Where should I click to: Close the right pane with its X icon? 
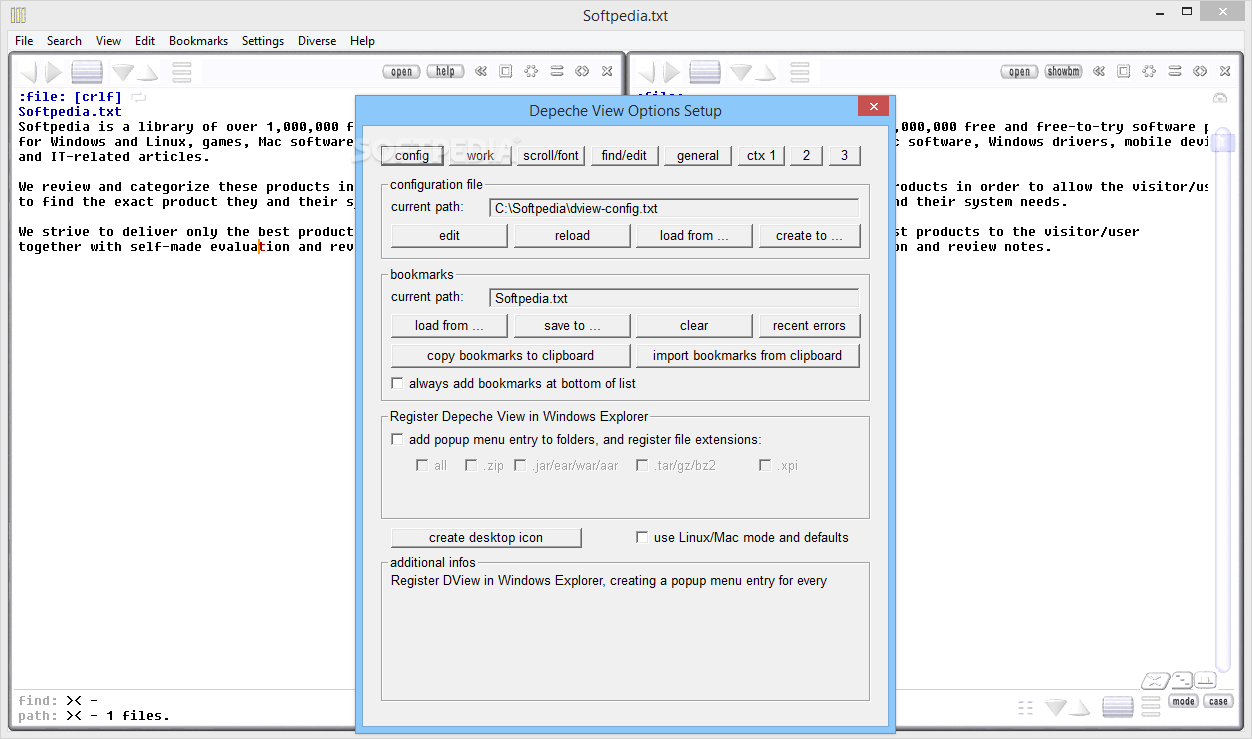pyautogui.click(x=1225, y=71)
